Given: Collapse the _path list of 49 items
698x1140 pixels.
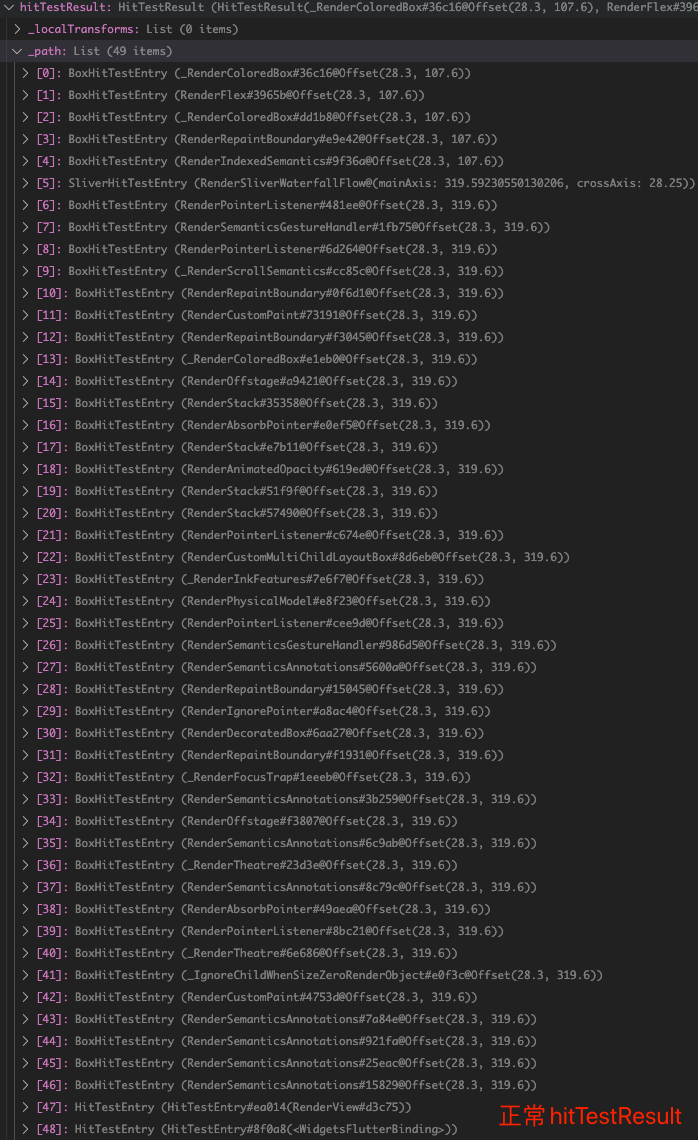Looking at the screenshot, I should tap(17, 52).
